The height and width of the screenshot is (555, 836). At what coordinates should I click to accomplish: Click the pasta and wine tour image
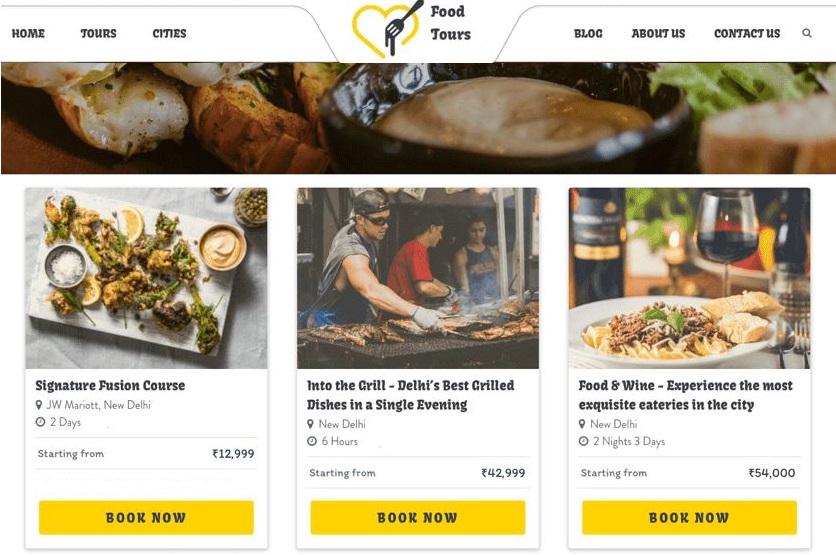689,278
